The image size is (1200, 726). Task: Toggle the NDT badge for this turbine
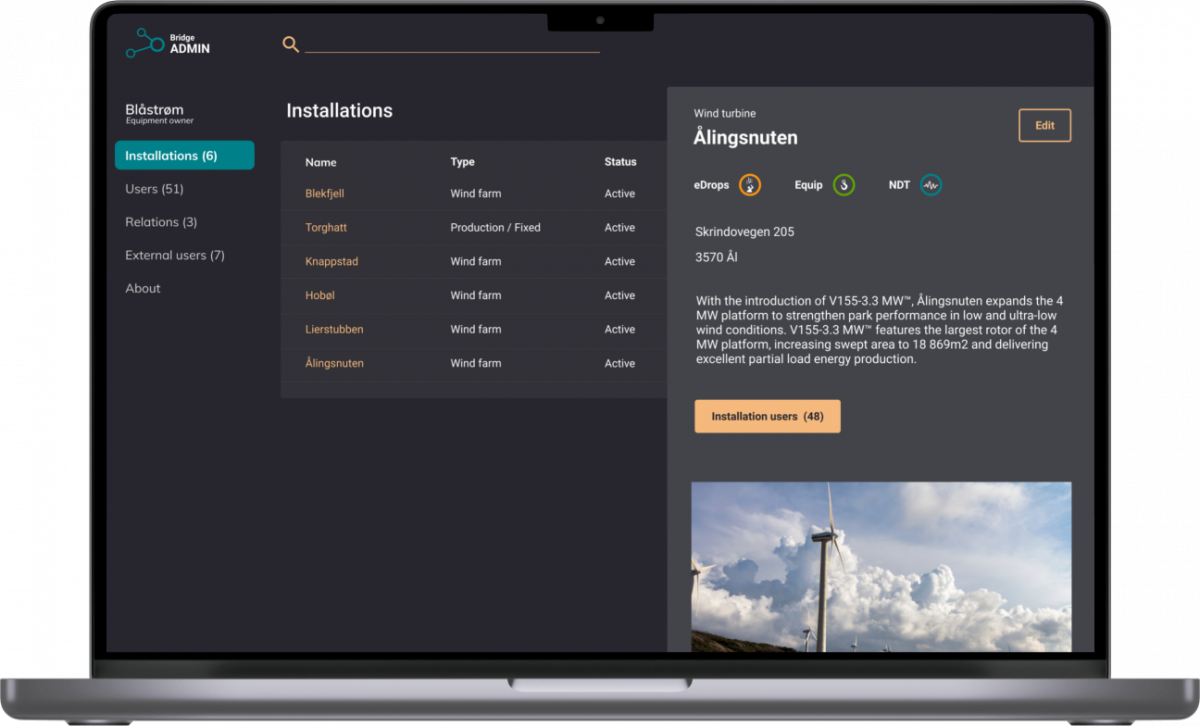tap(931, 184)
